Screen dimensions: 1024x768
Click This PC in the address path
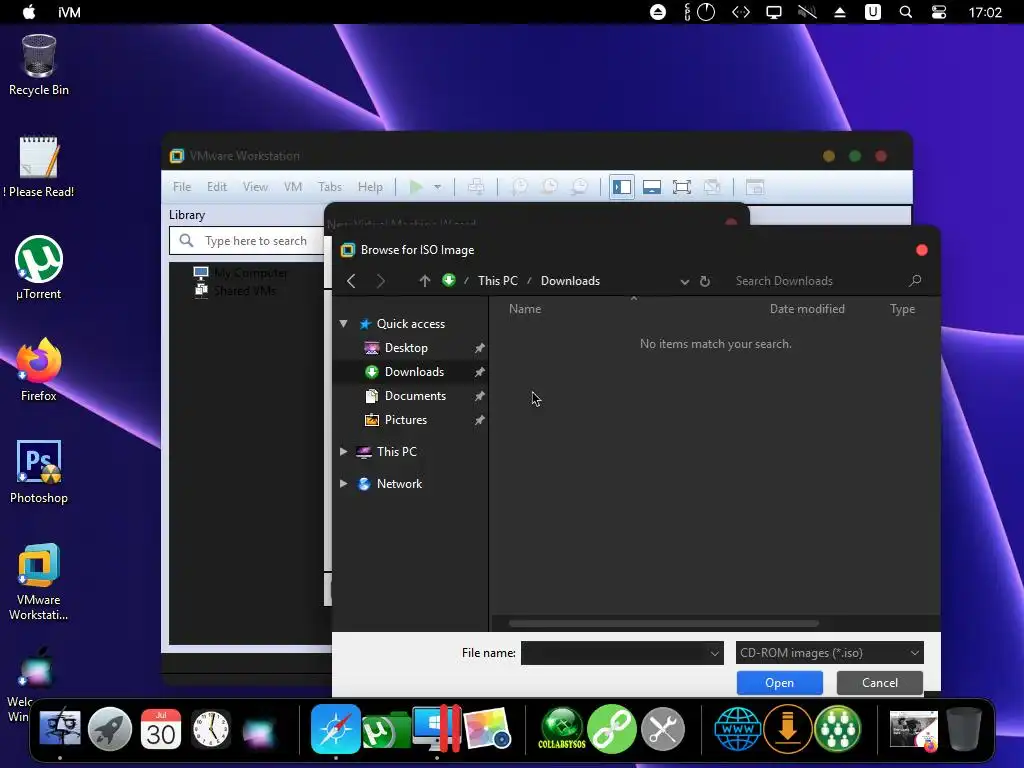498,281
